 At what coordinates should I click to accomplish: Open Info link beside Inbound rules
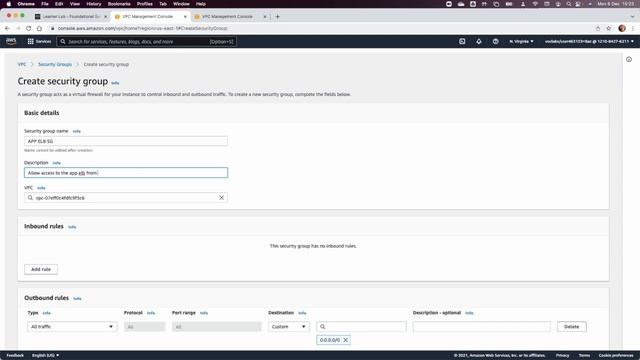pos(72,227)
